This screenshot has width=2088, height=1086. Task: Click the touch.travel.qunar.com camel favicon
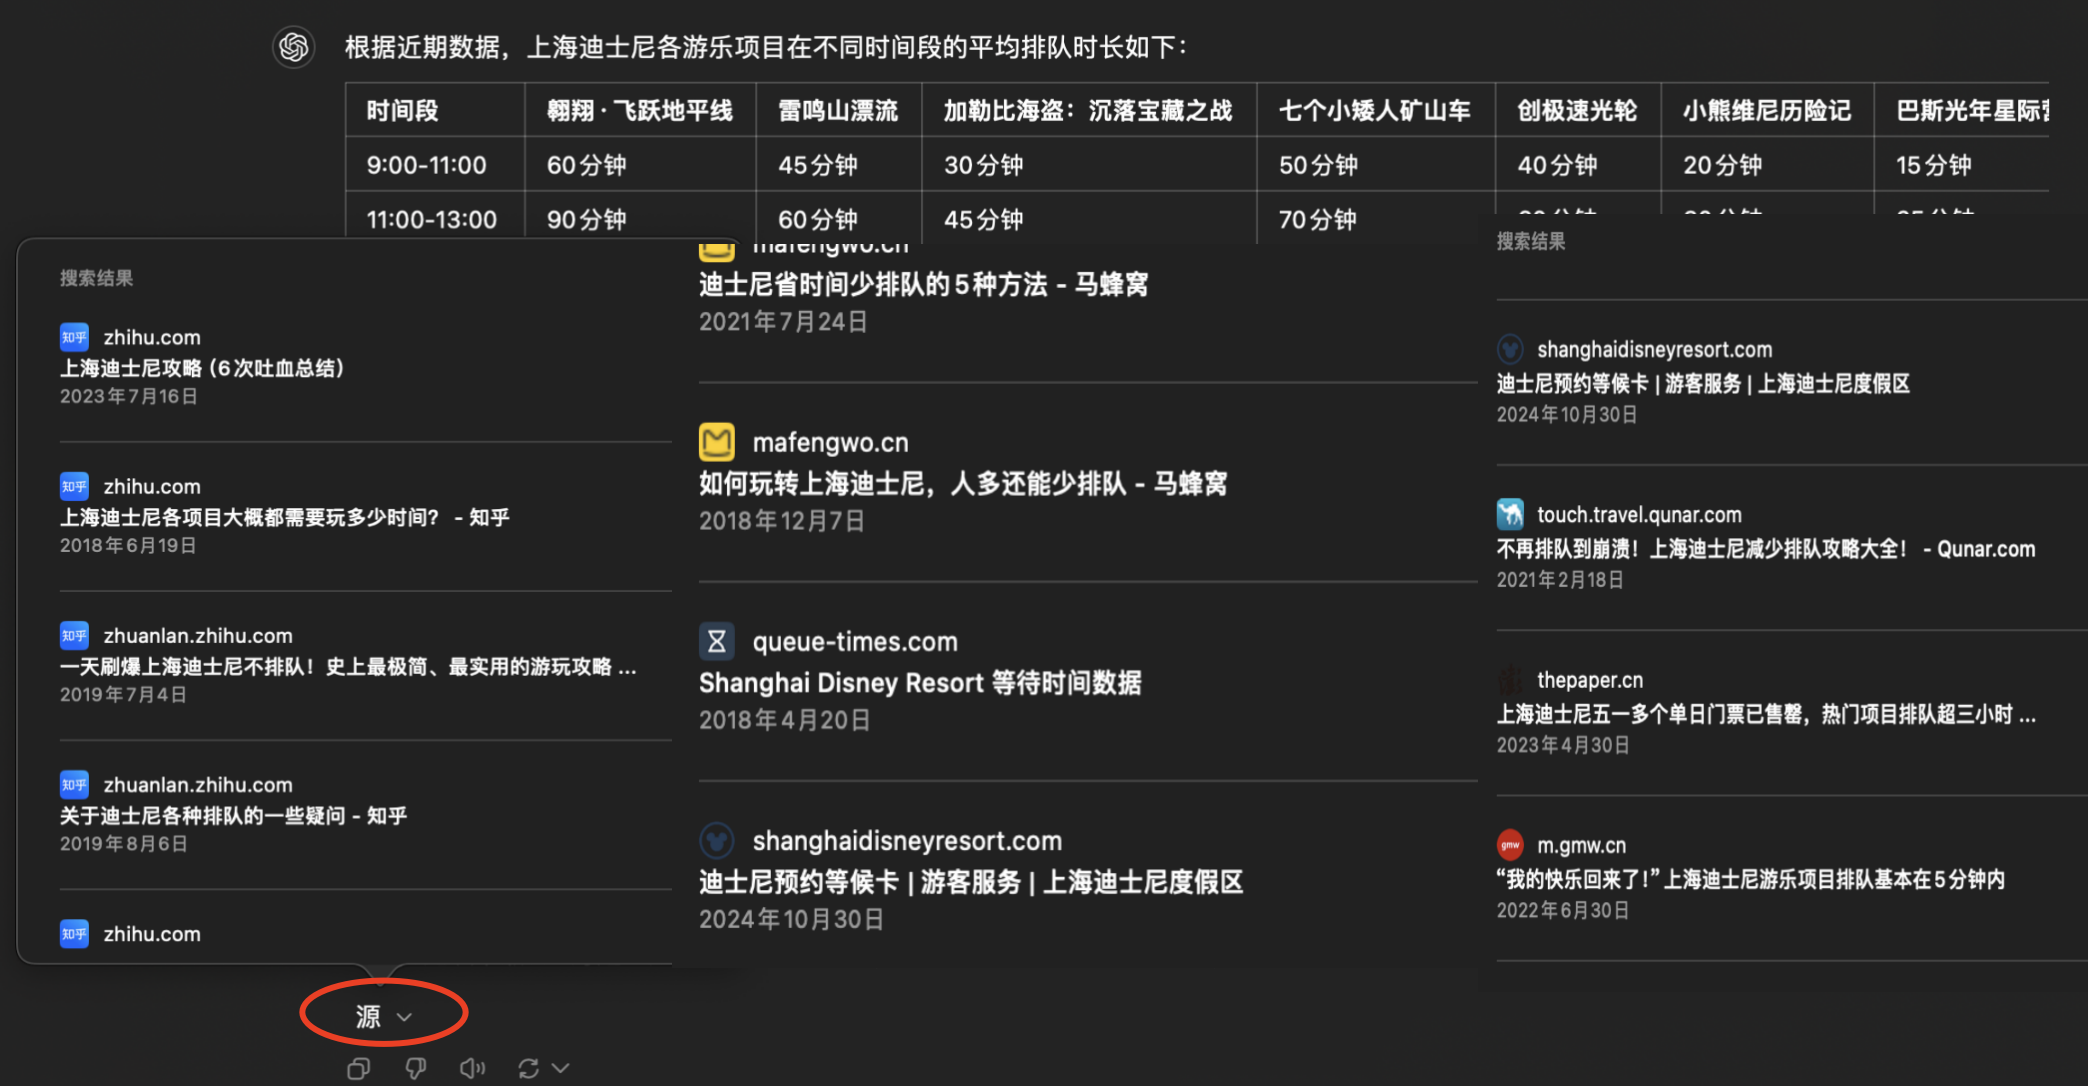(x=1510, y=514)
